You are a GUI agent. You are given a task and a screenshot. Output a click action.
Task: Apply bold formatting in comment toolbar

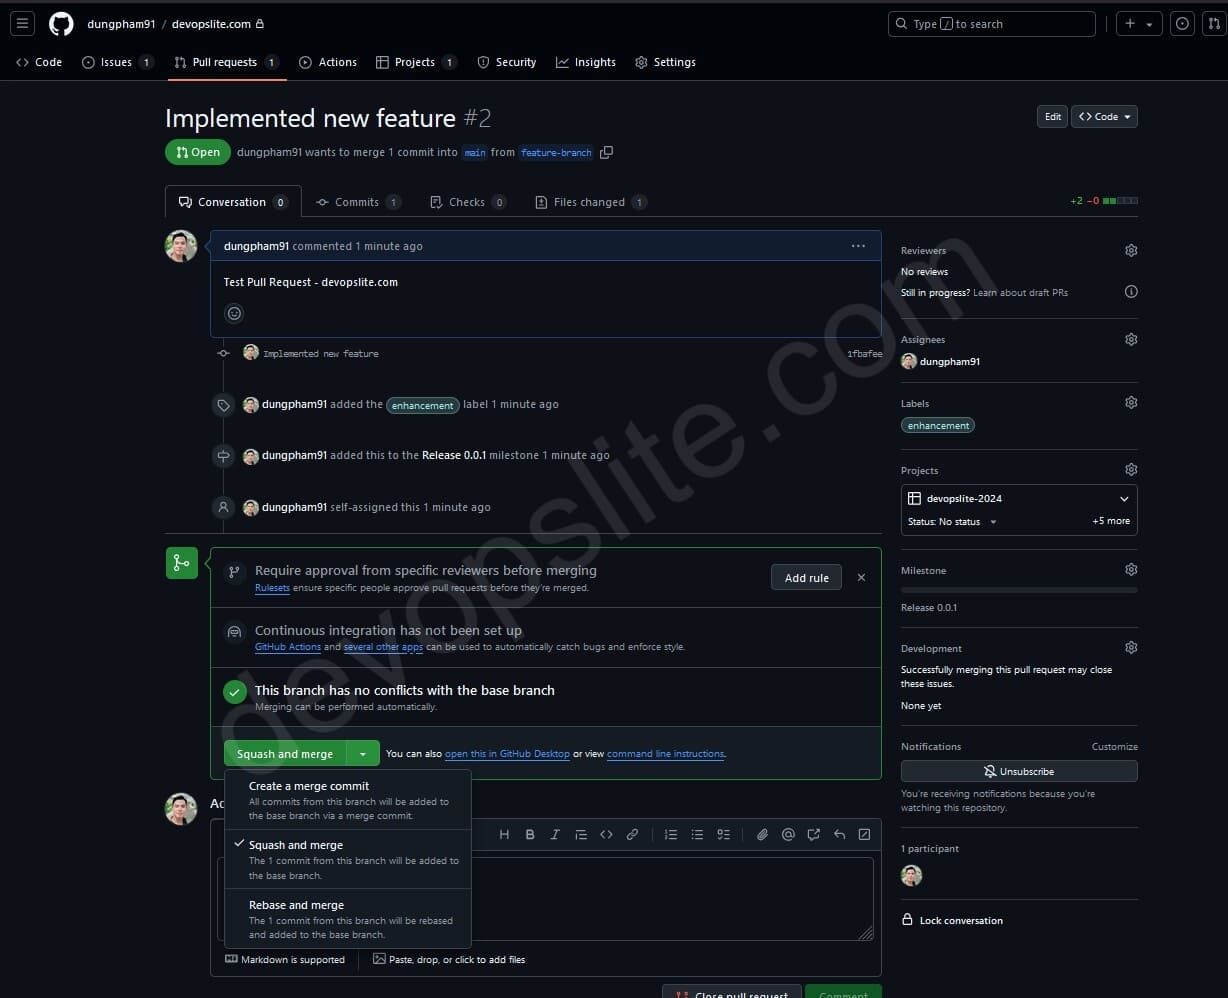pyautogui.click(x=530, y=834)
